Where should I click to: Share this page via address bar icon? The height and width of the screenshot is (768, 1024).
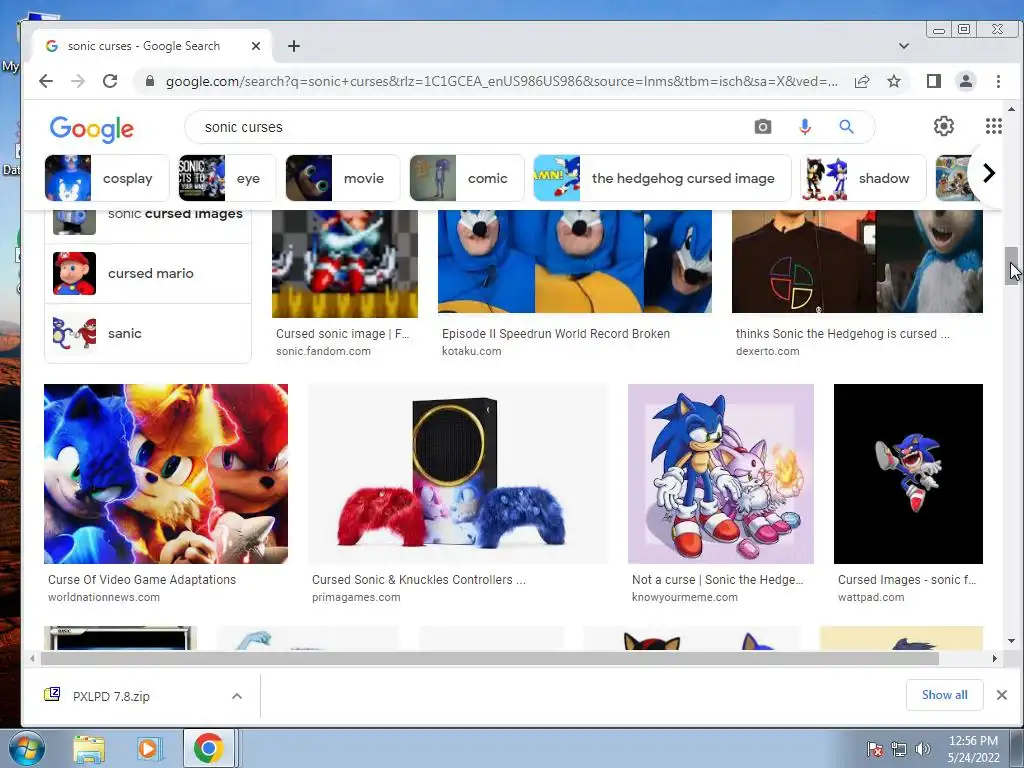862,81
